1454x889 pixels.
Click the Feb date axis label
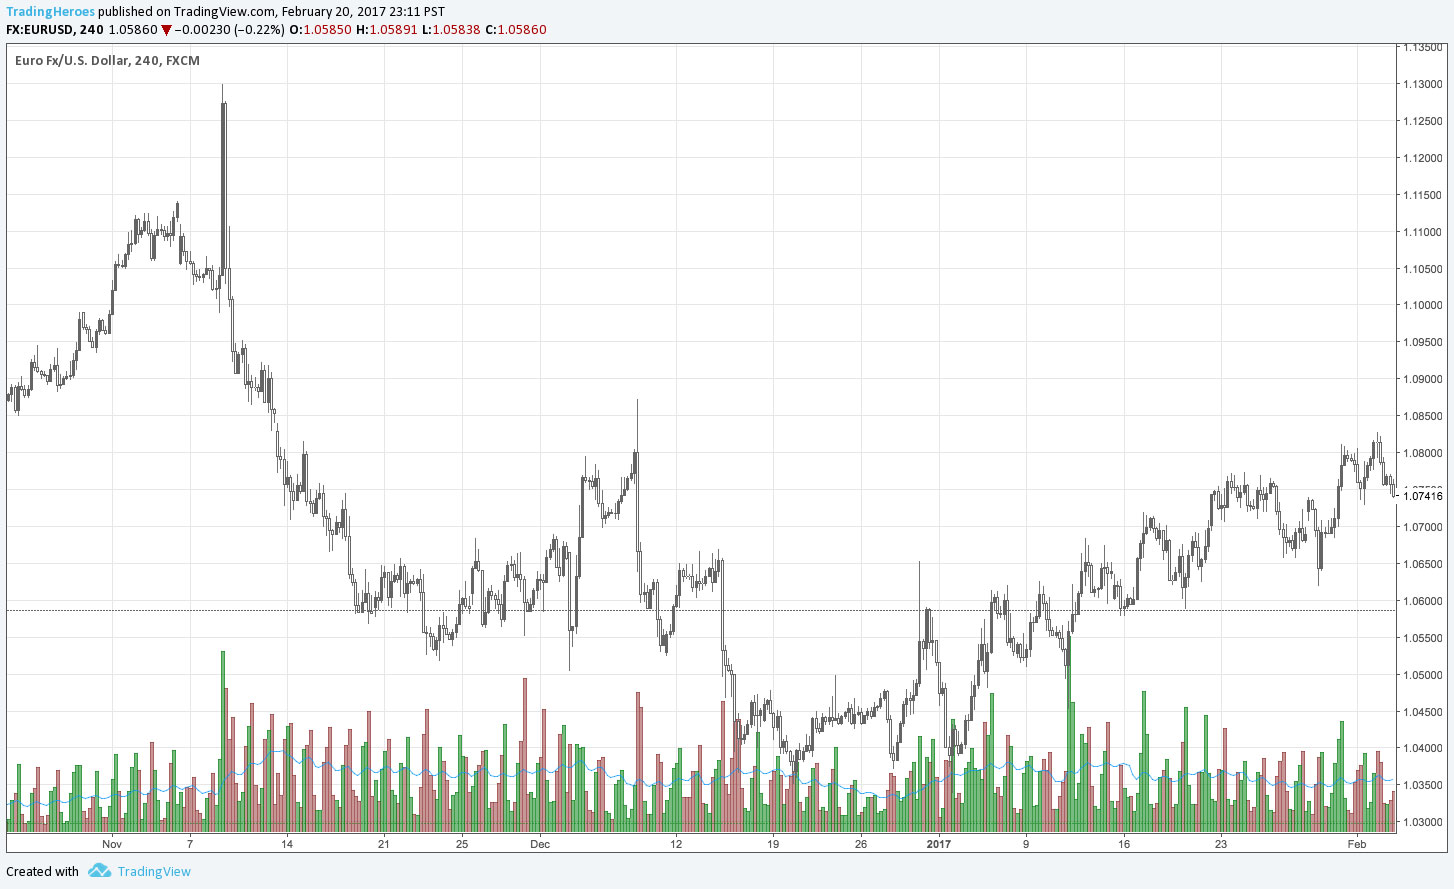click(x=1356, y=844)
